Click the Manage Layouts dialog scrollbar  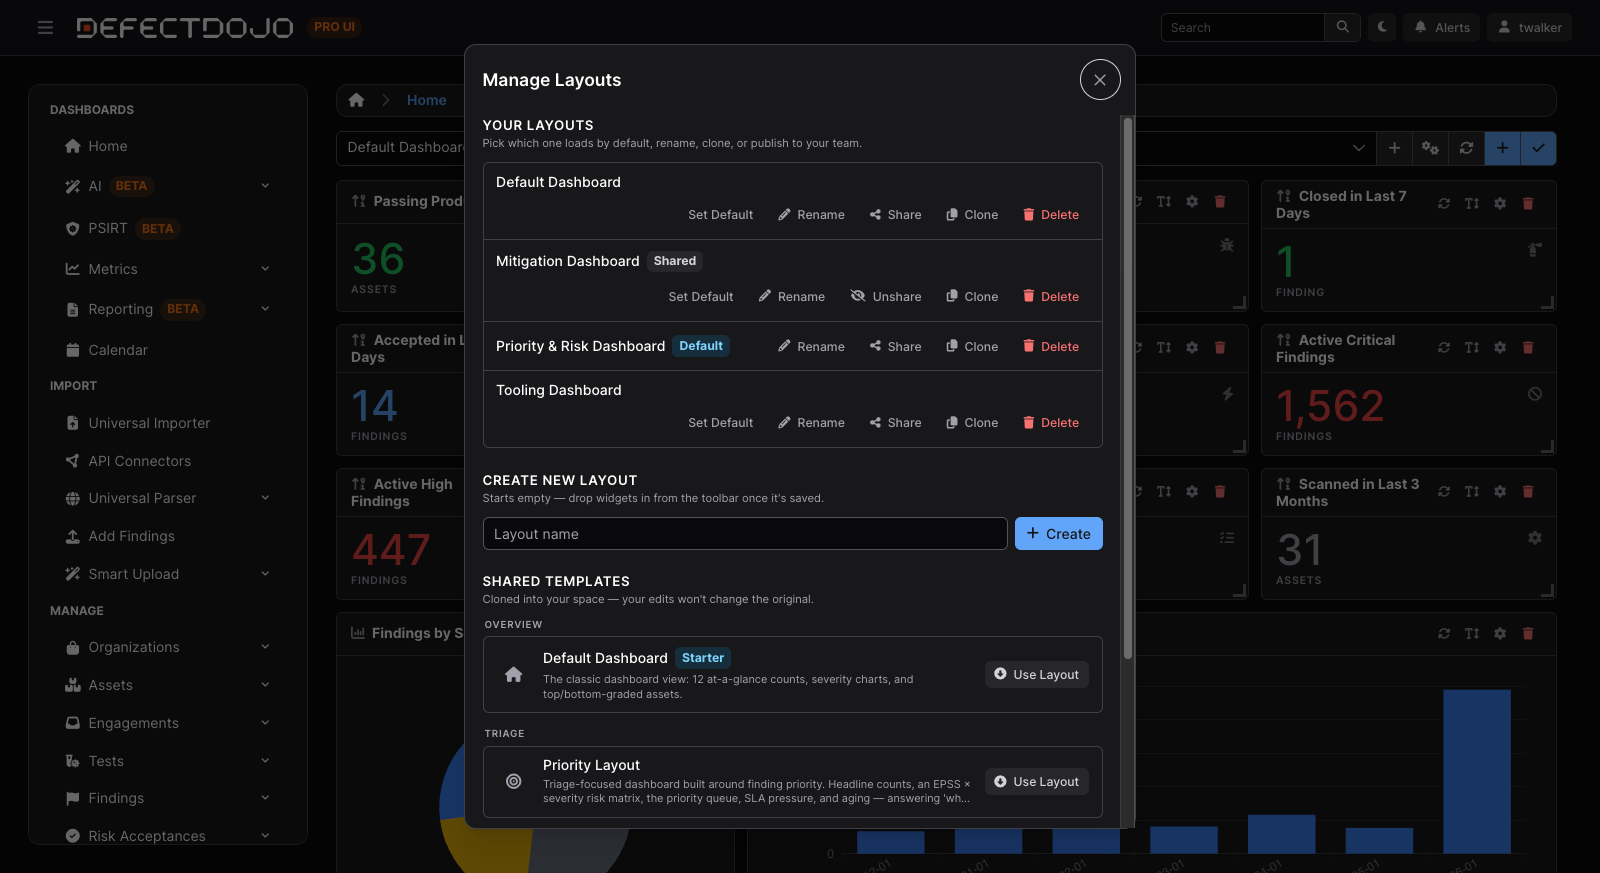click(x=1128, y=388)
